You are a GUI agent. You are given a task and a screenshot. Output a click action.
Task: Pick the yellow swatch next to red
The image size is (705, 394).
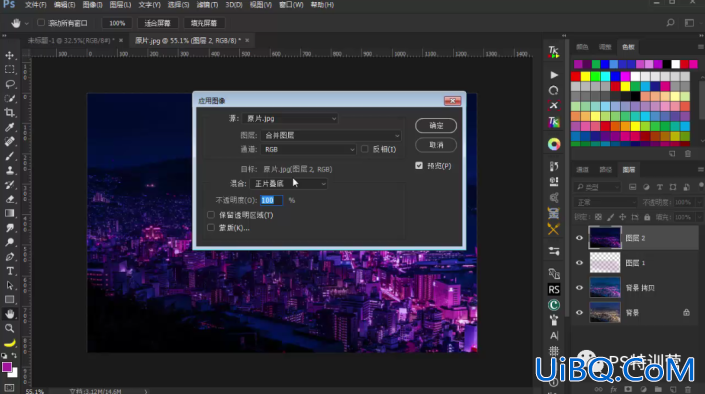[585, 76]
